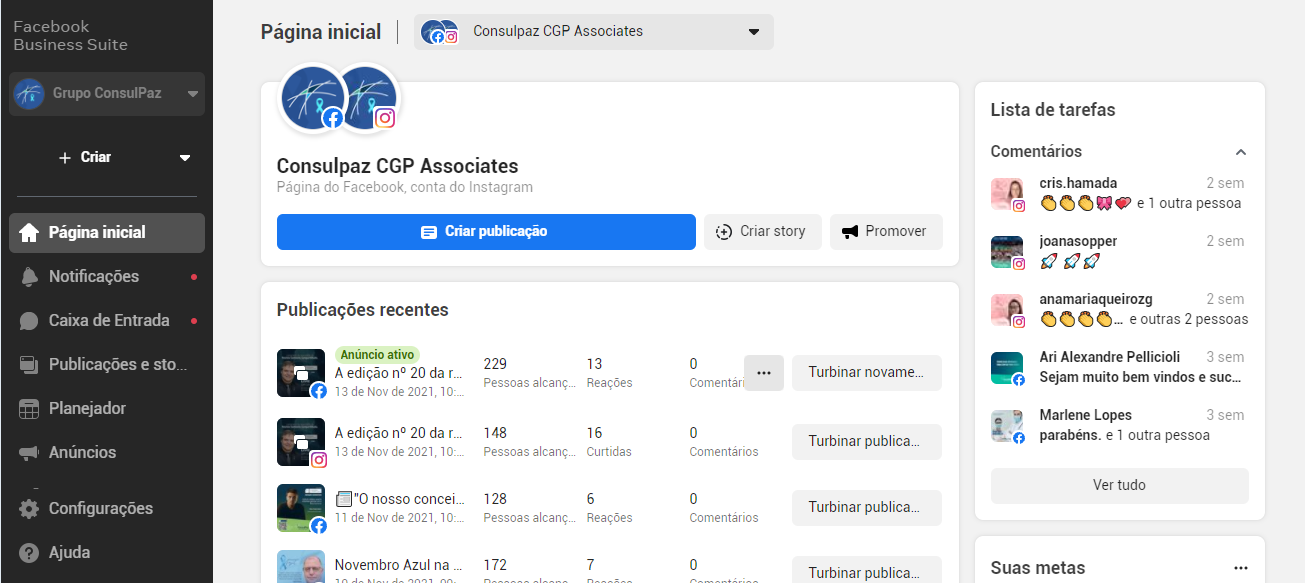Collapse the Comentários section chevron
Screen dimensions: 1305x583
(x=1241, y=152)
